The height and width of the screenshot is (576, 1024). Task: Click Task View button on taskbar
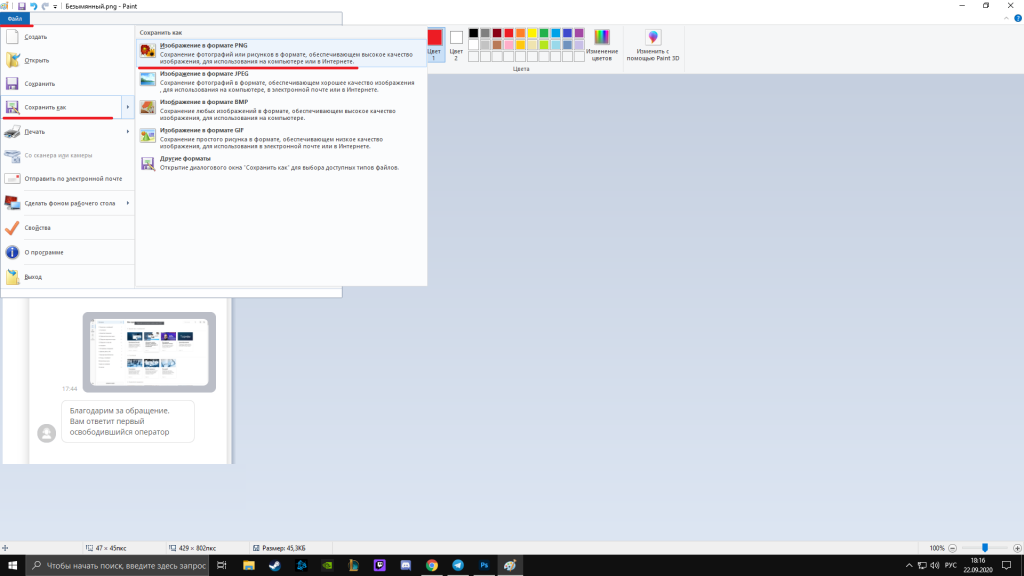222,566
